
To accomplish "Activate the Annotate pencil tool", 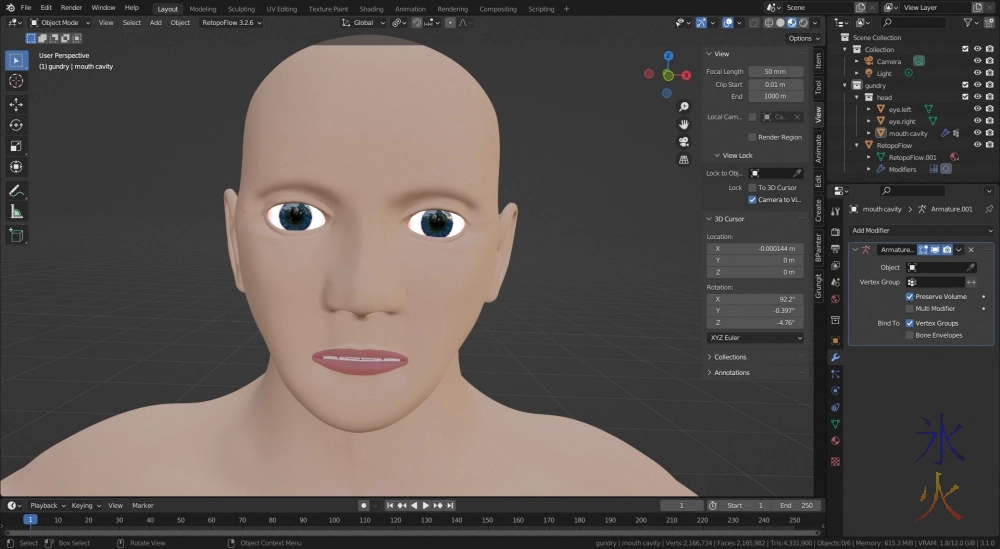I will (16, 190).
